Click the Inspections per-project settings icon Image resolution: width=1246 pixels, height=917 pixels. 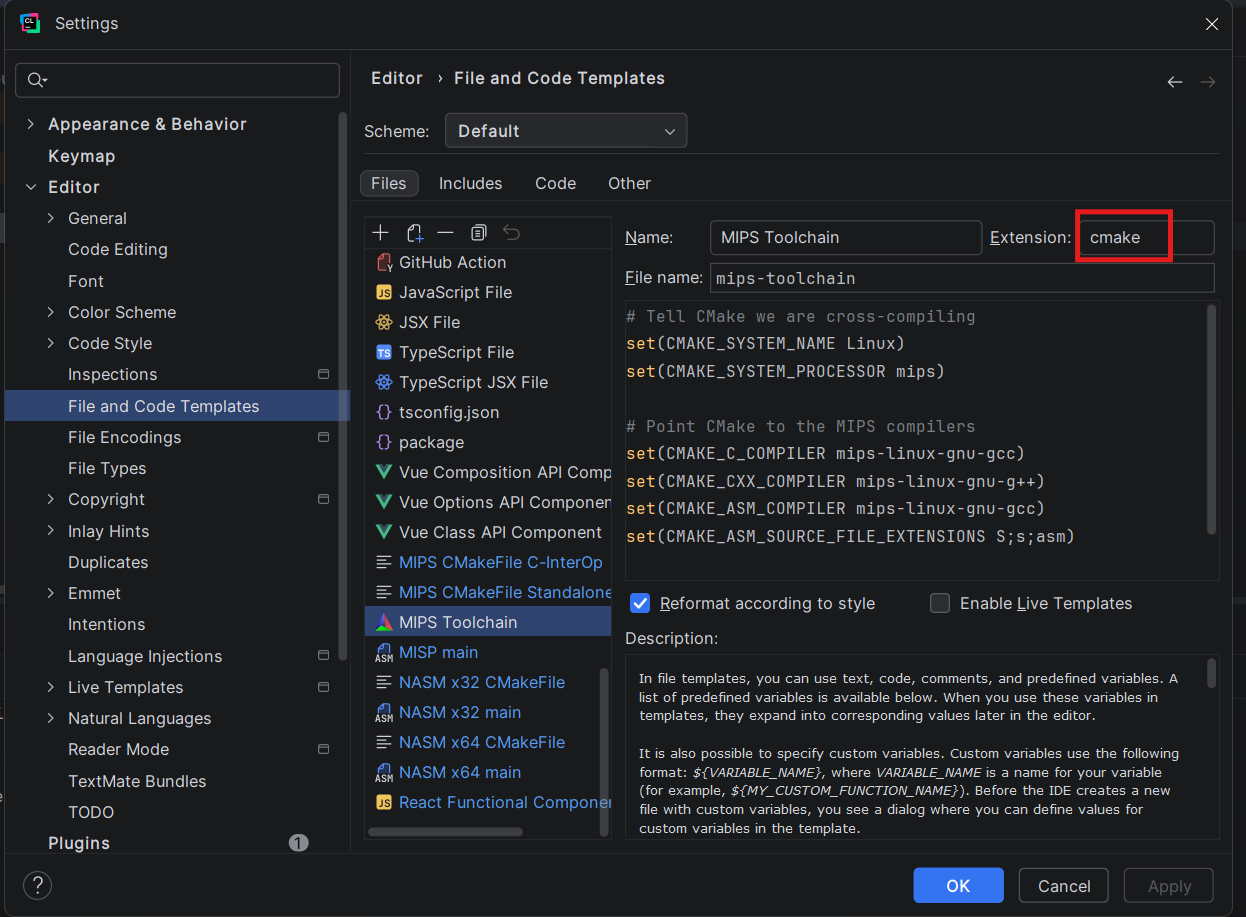tap(323, 374)
